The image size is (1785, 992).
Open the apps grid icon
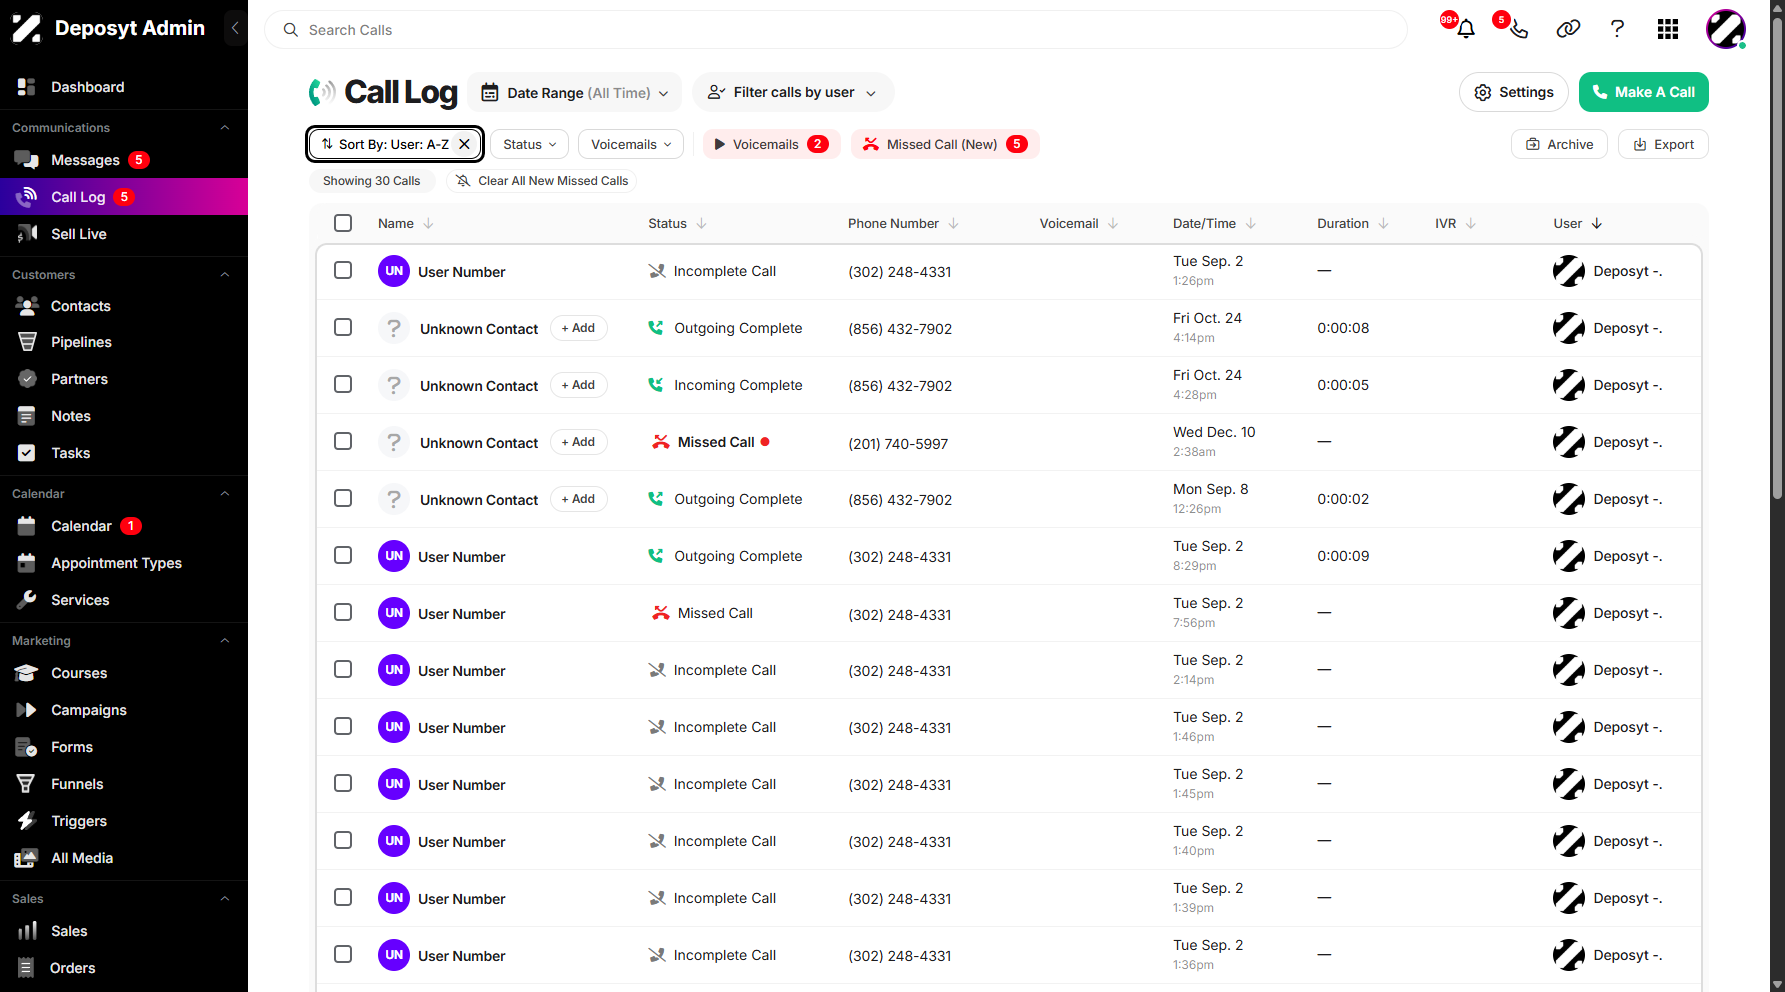pyautogui.click(x=1667, y=29)
